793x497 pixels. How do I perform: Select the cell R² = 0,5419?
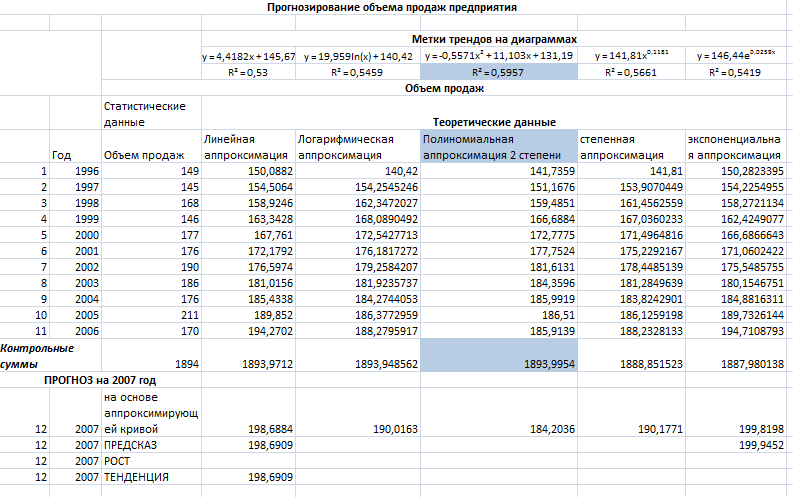click(x=735, y=72)
